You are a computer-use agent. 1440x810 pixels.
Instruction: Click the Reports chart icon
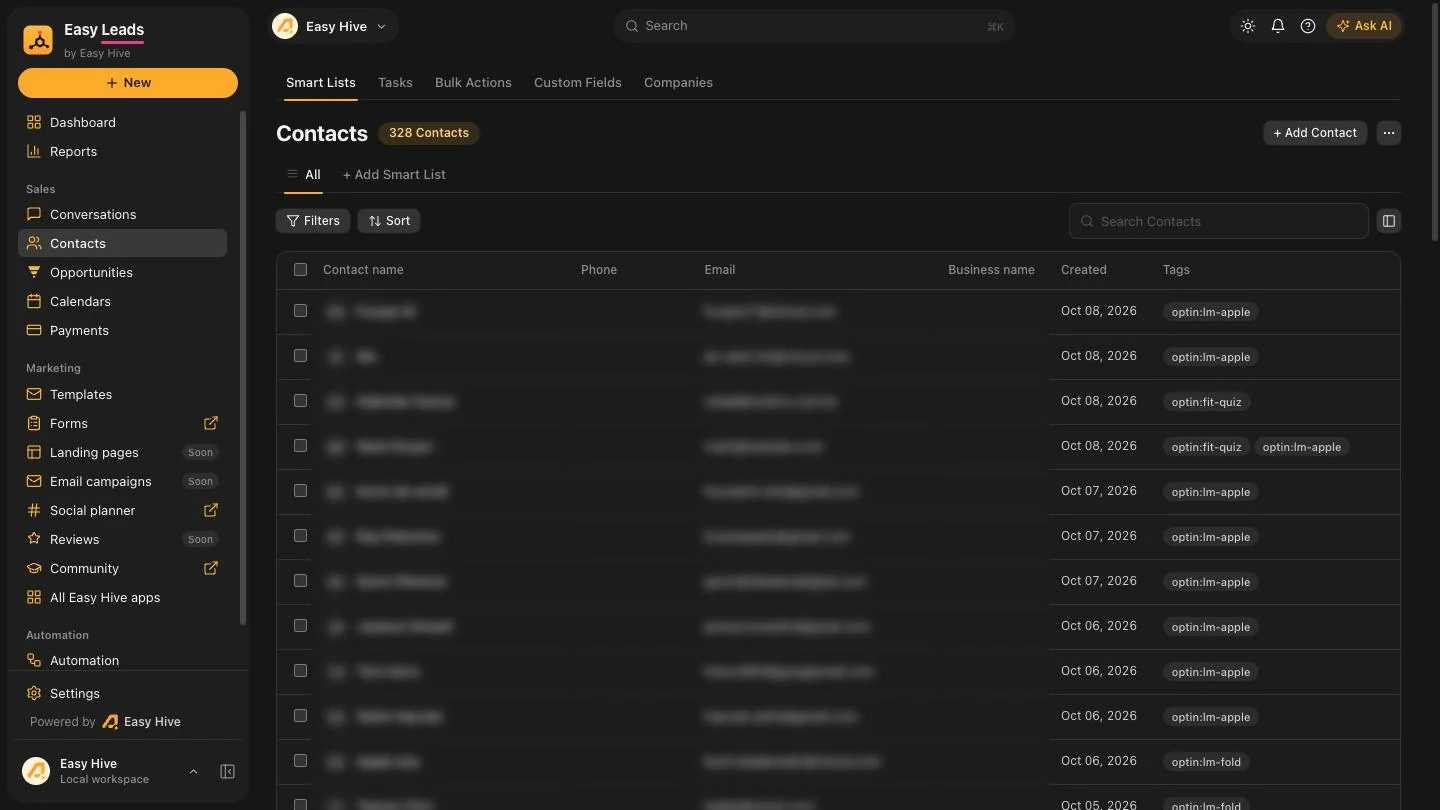(x=34, y=151)
